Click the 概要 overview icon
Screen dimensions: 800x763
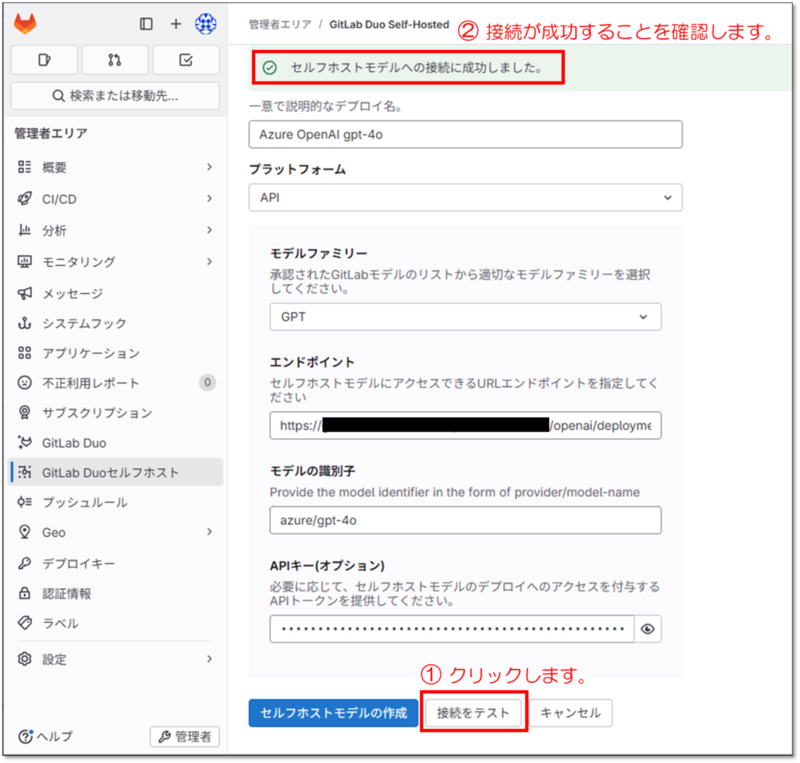point(24,167)
